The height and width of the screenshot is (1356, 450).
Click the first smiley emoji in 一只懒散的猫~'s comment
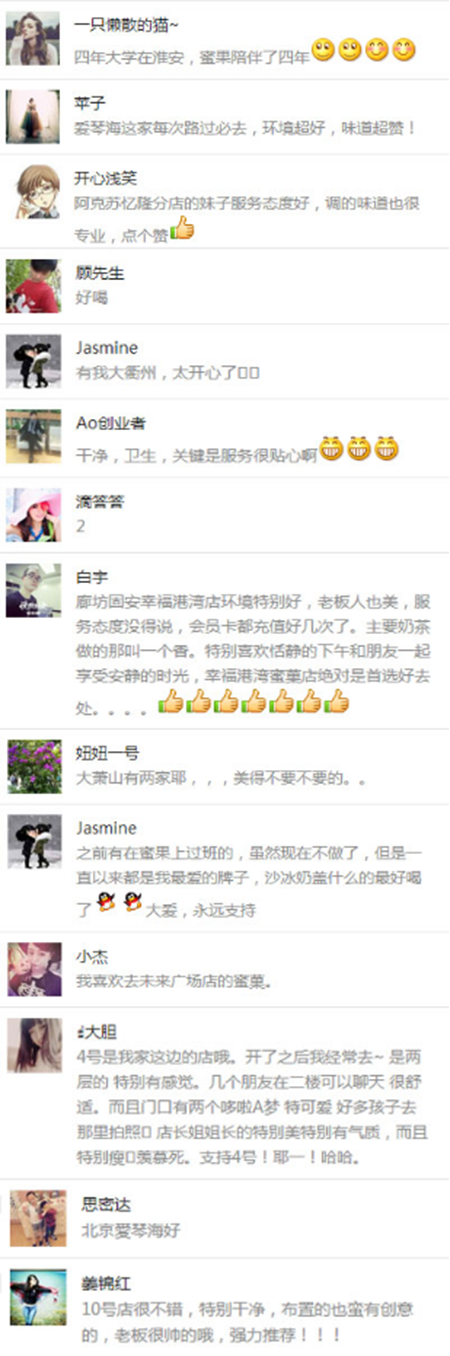(x=324, y=48)
